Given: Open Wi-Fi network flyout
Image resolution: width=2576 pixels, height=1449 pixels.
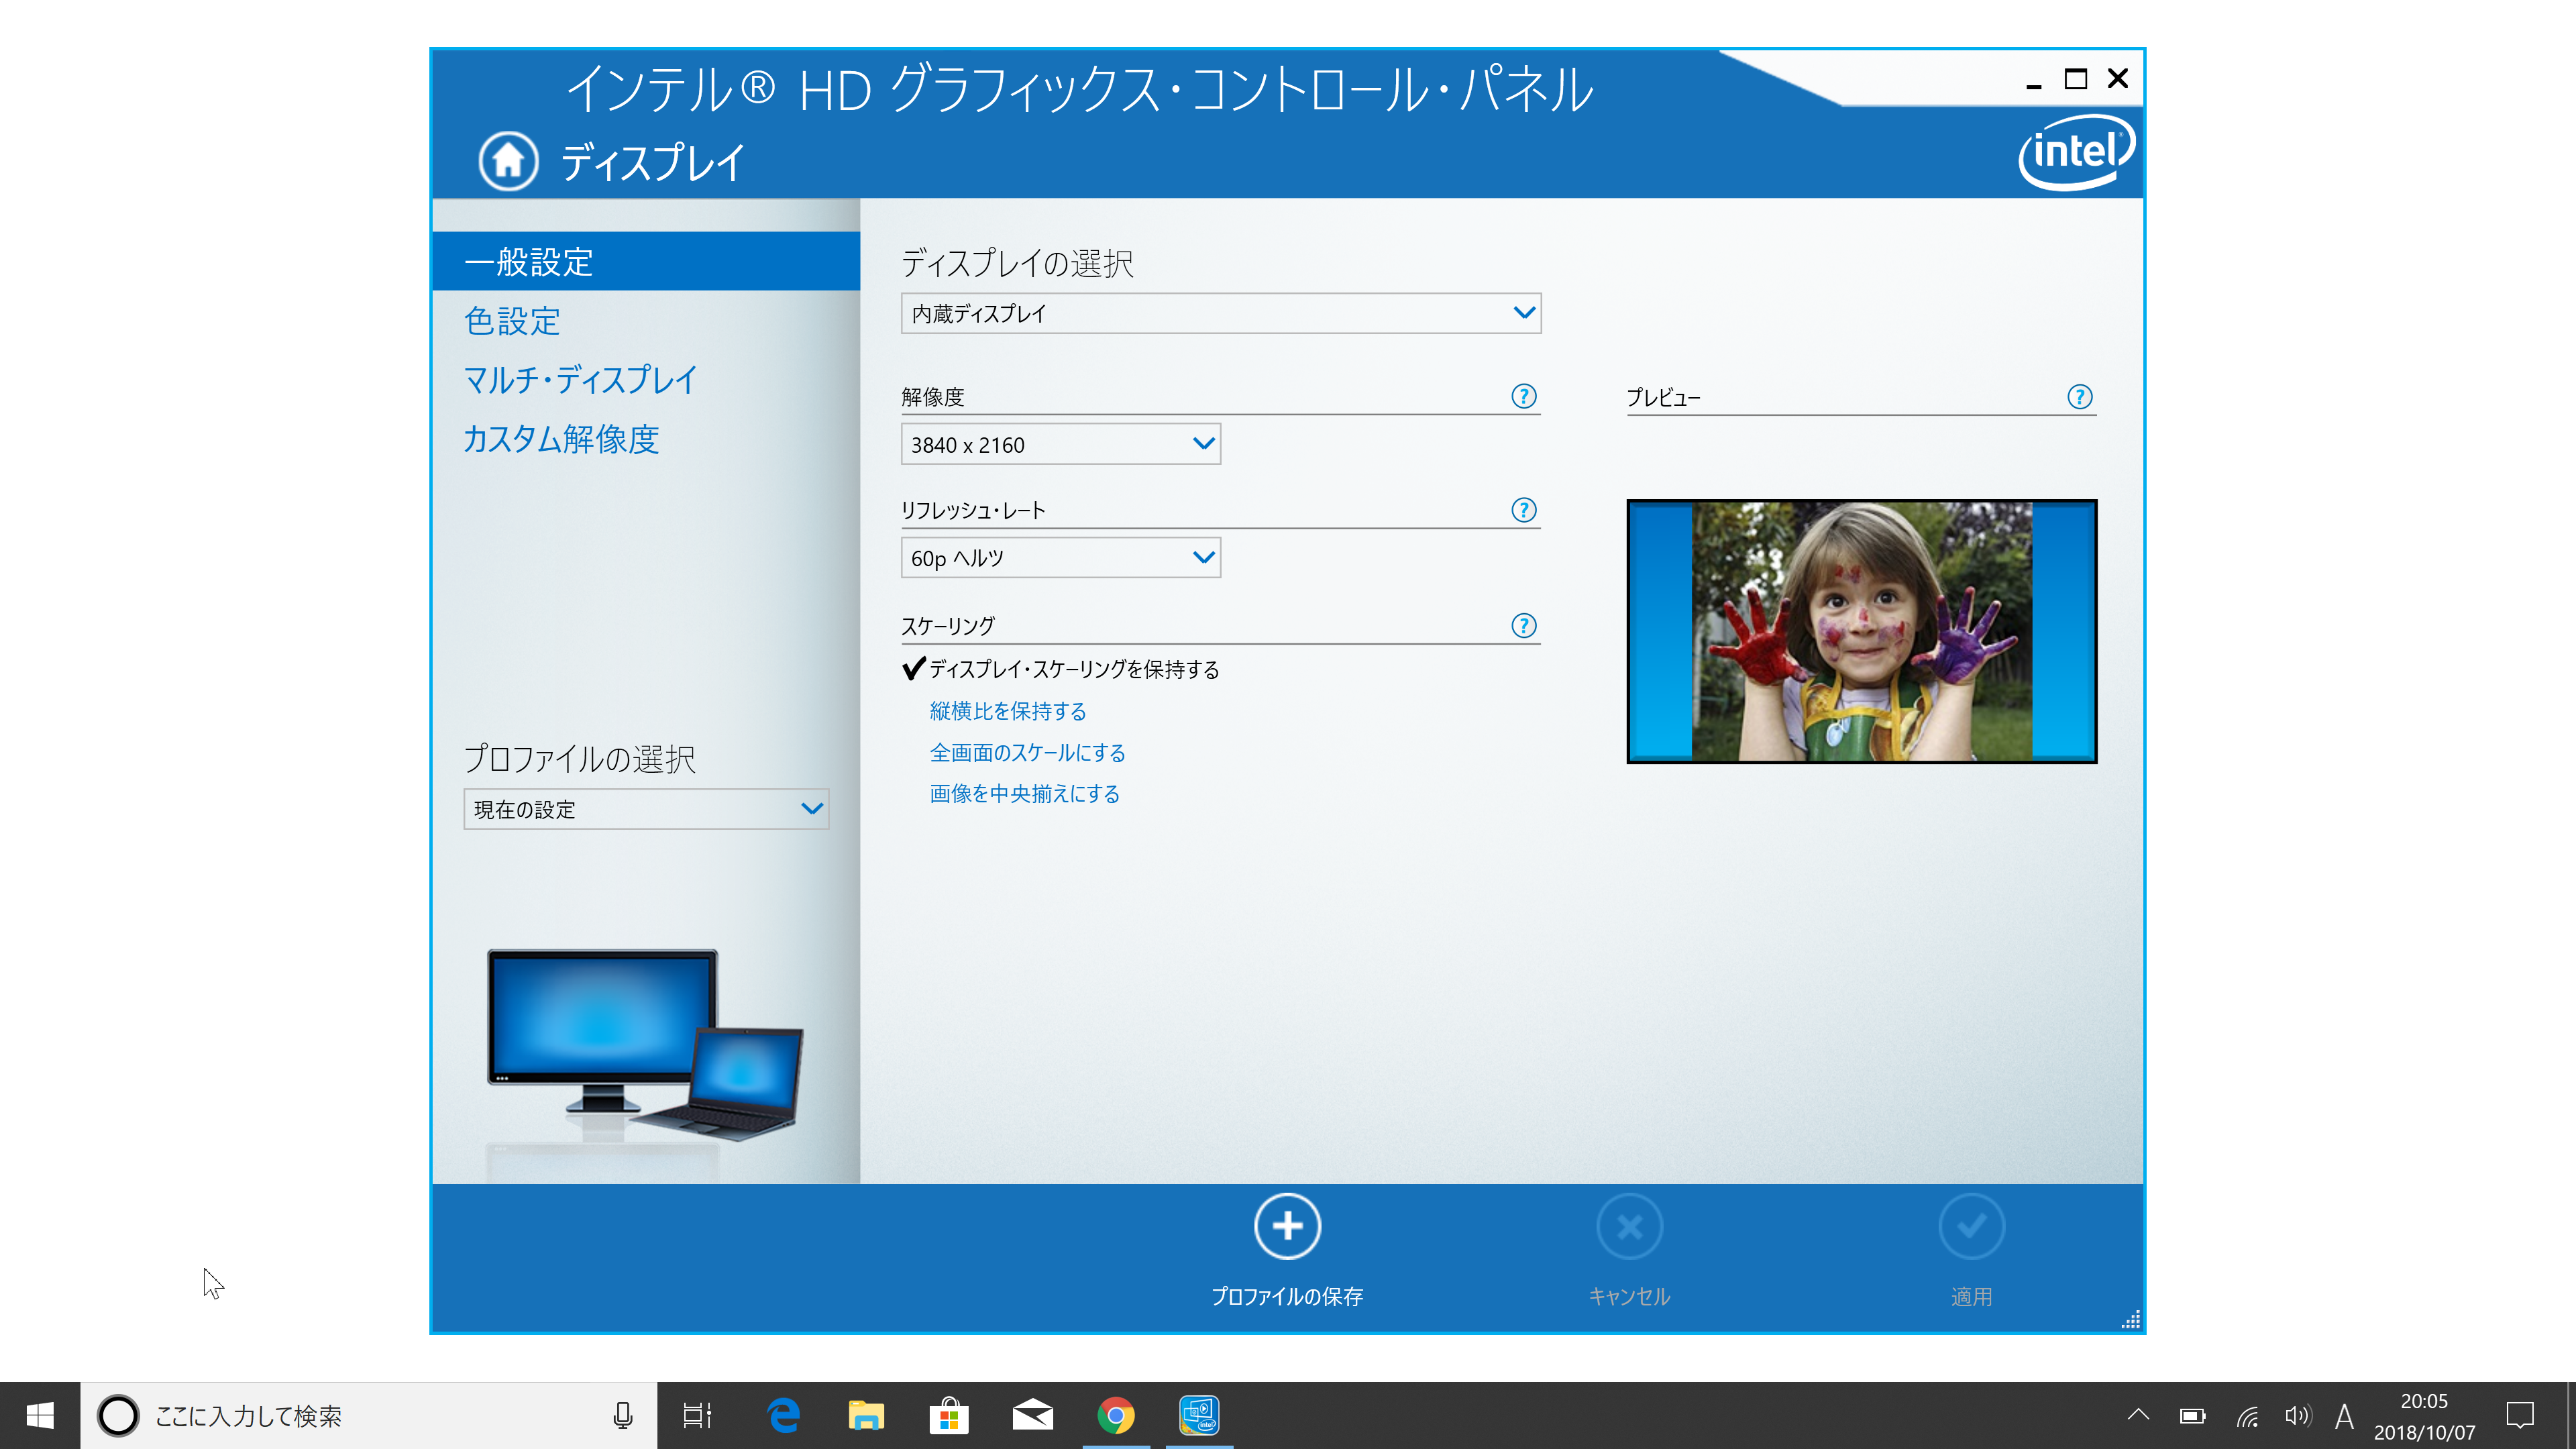Looking at the screenshot, I should point(2247,1416).
